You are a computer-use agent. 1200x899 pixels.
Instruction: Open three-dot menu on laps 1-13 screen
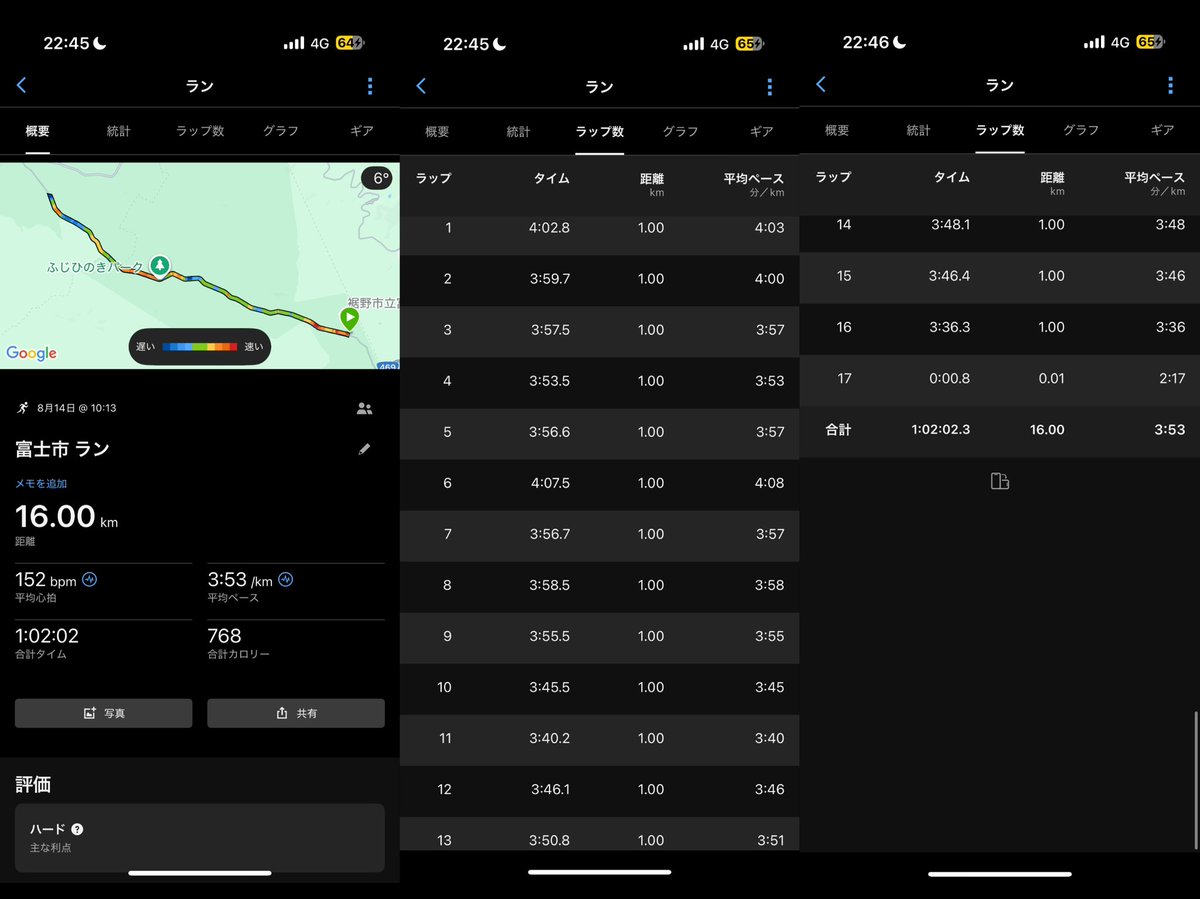coord(770,86)
